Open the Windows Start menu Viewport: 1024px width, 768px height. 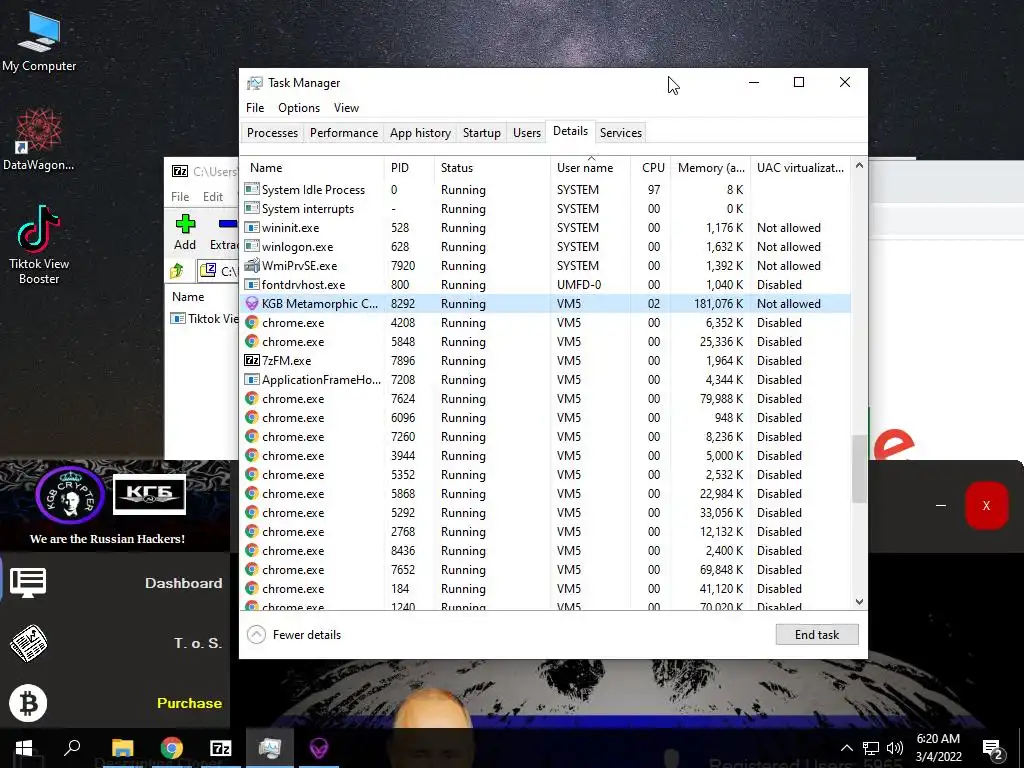coord(24,748)
